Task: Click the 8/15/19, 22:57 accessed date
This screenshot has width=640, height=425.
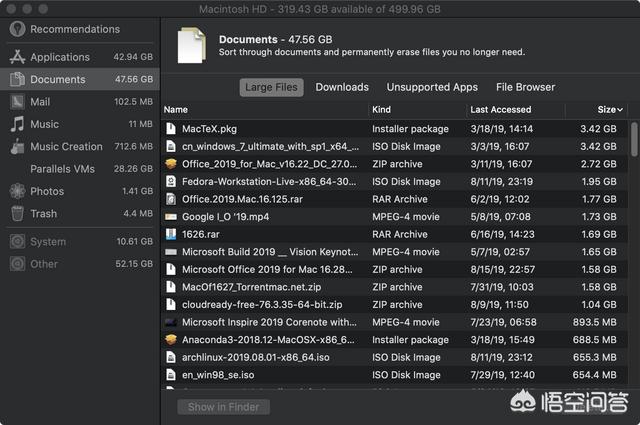Action: pos(502,269)
